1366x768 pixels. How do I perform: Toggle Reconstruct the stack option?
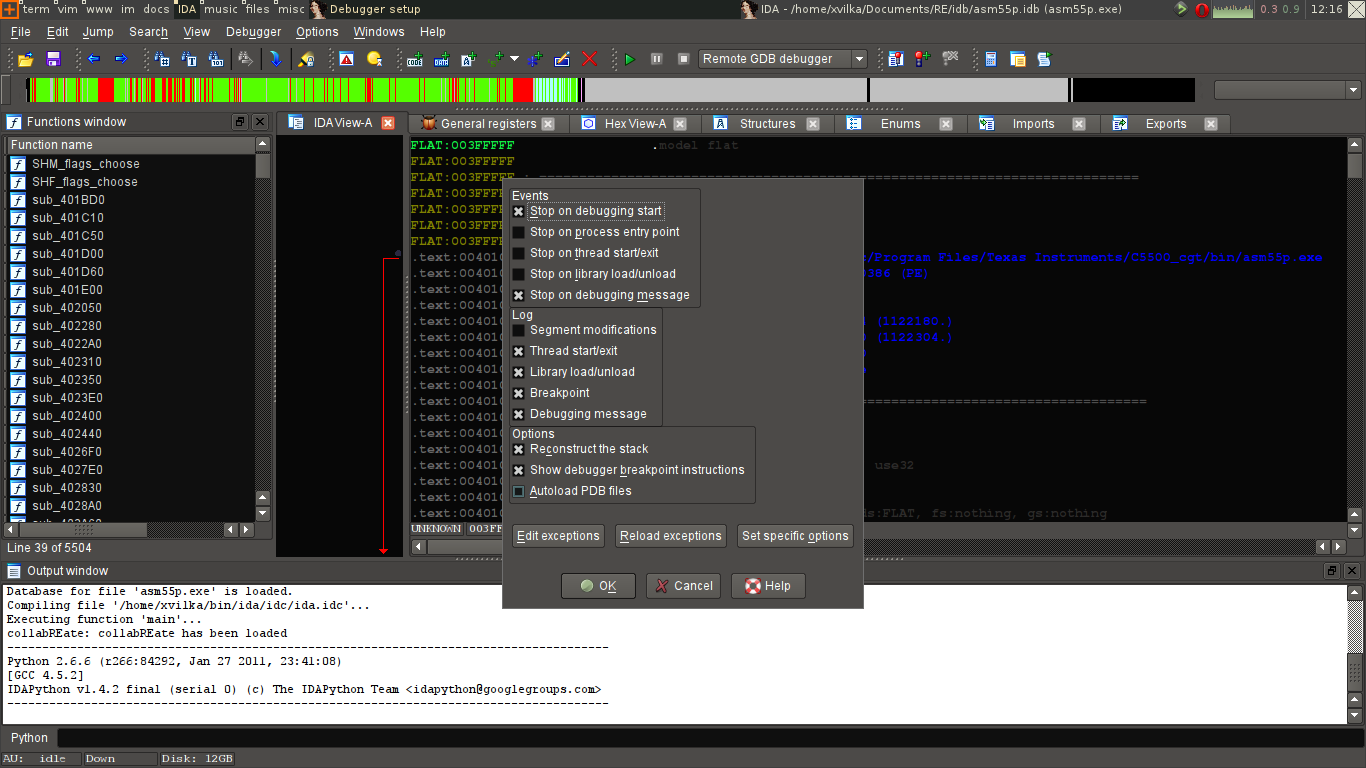519,449
